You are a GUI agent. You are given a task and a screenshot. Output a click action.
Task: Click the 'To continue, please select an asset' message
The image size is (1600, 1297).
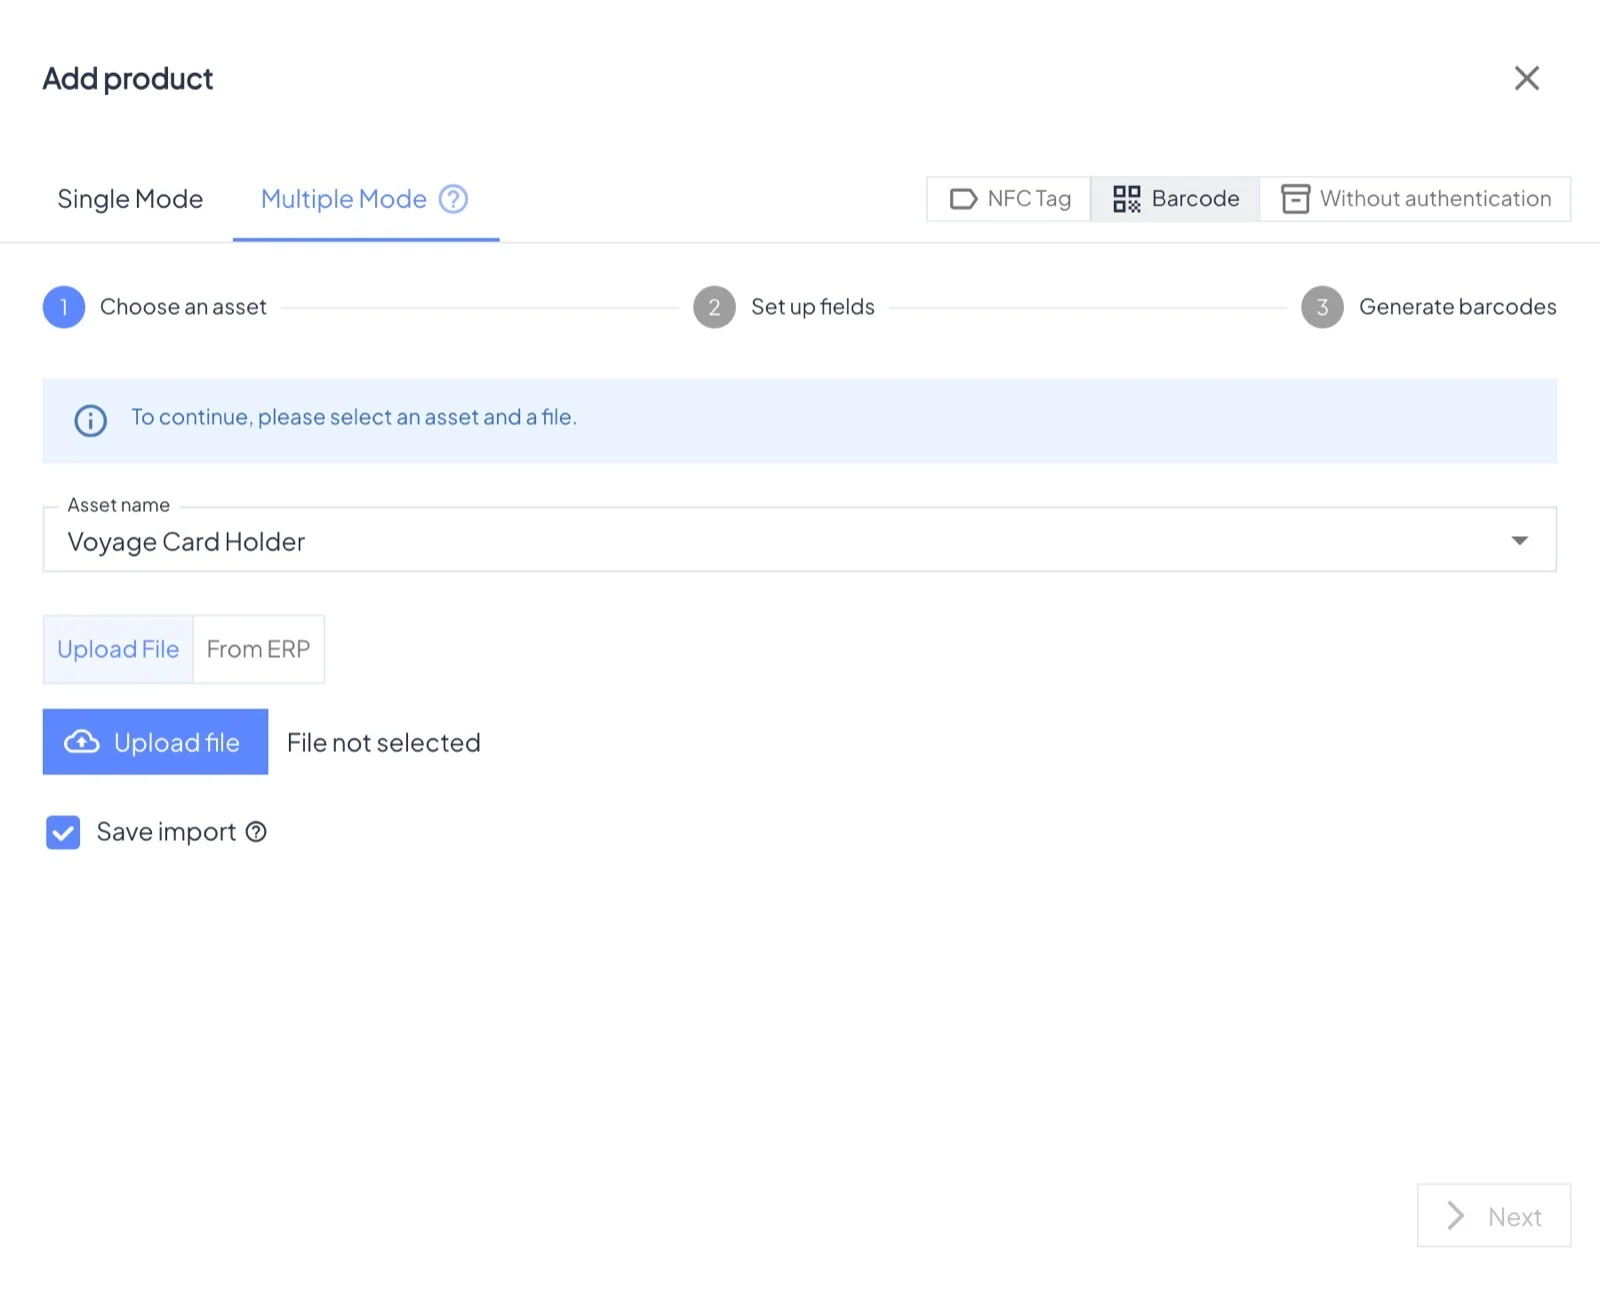(354, 417)
